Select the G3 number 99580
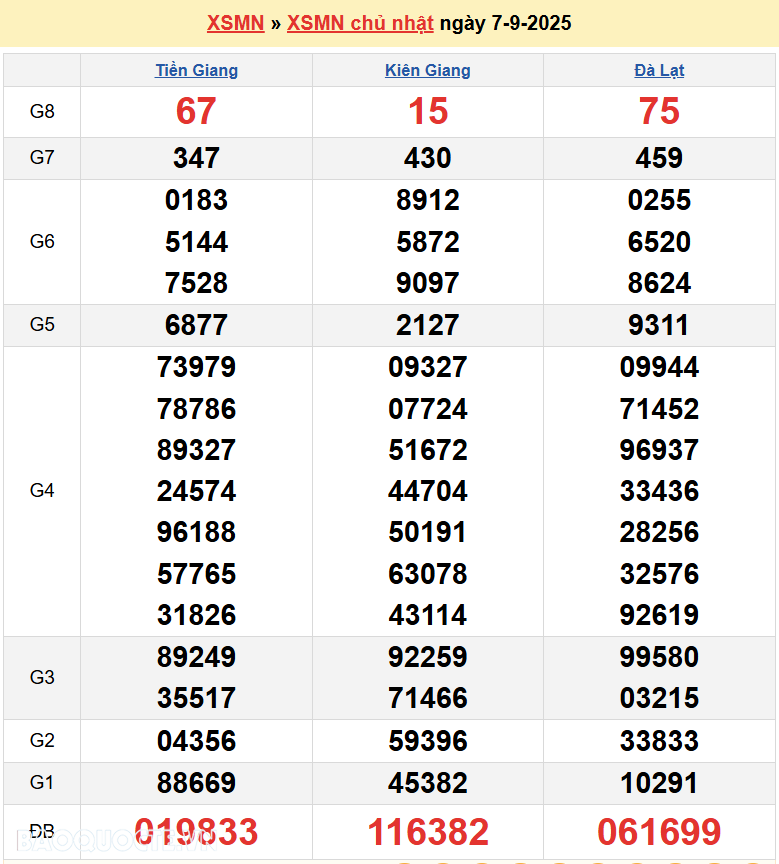Screen dimensions: 779x864 [x=659, y=657]
